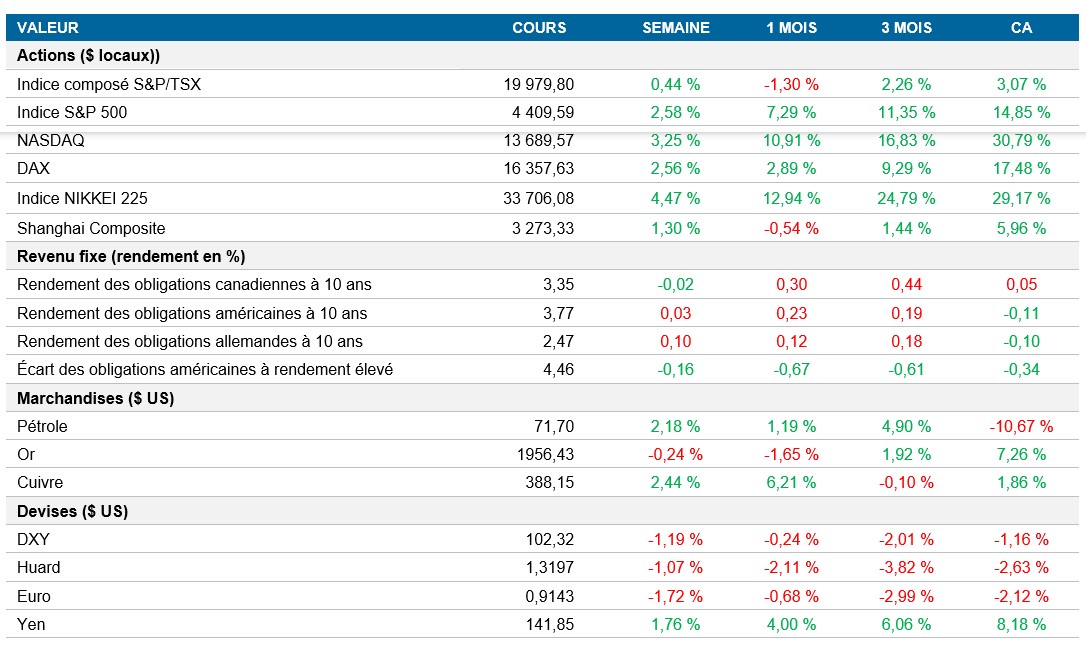Select the 1 MOIS column header

pyautogui.click(x=791, y=28)
